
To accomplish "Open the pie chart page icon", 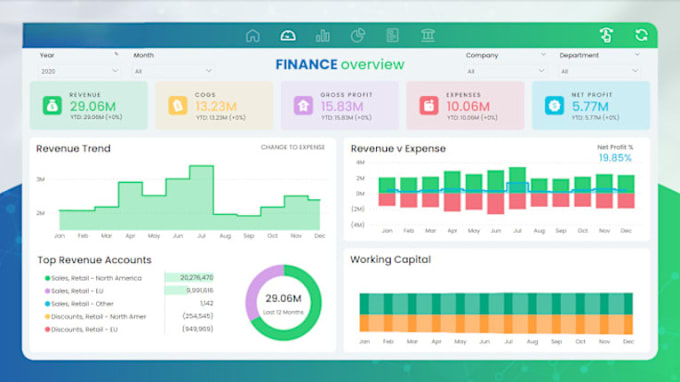I will (358, 36).
